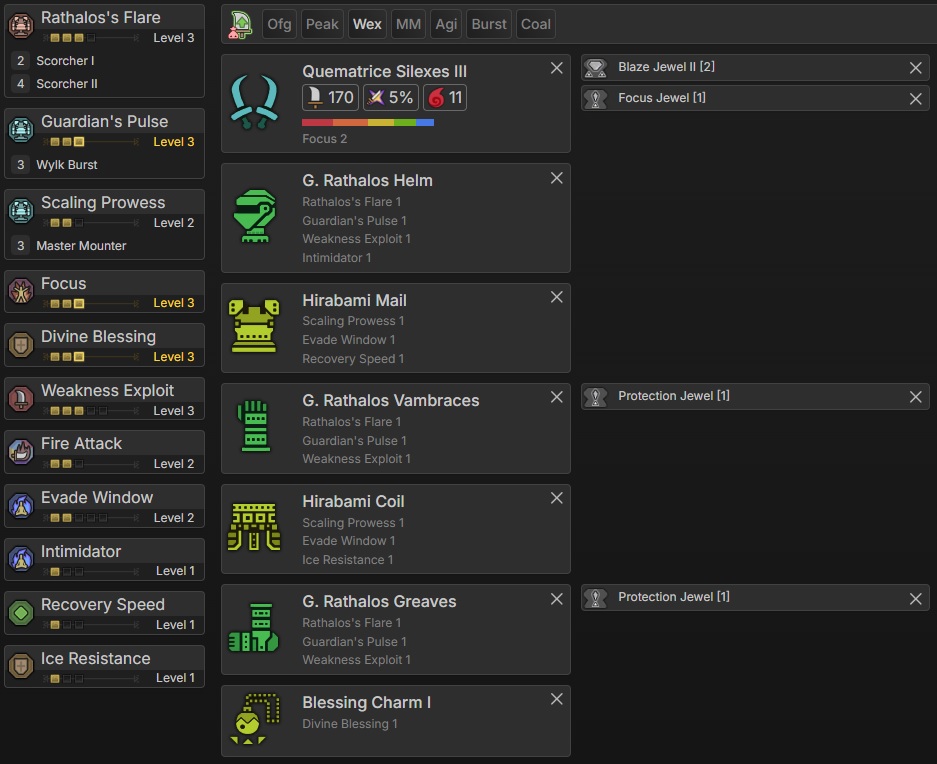Image resolution: width=937 pixels, height=764 pixels.
Task: Click the Rathalos's Flare skill icon
Action: coord(21,25)
